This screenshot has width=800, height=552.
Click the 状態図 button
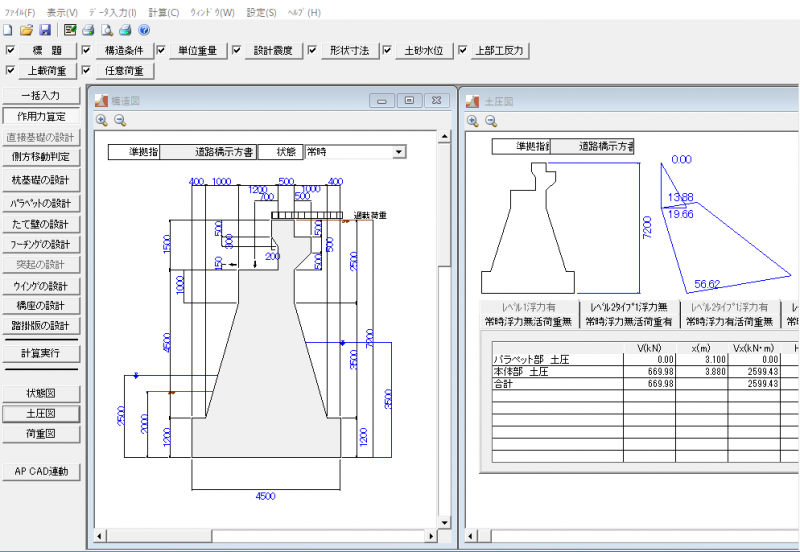tap(41, 393)
